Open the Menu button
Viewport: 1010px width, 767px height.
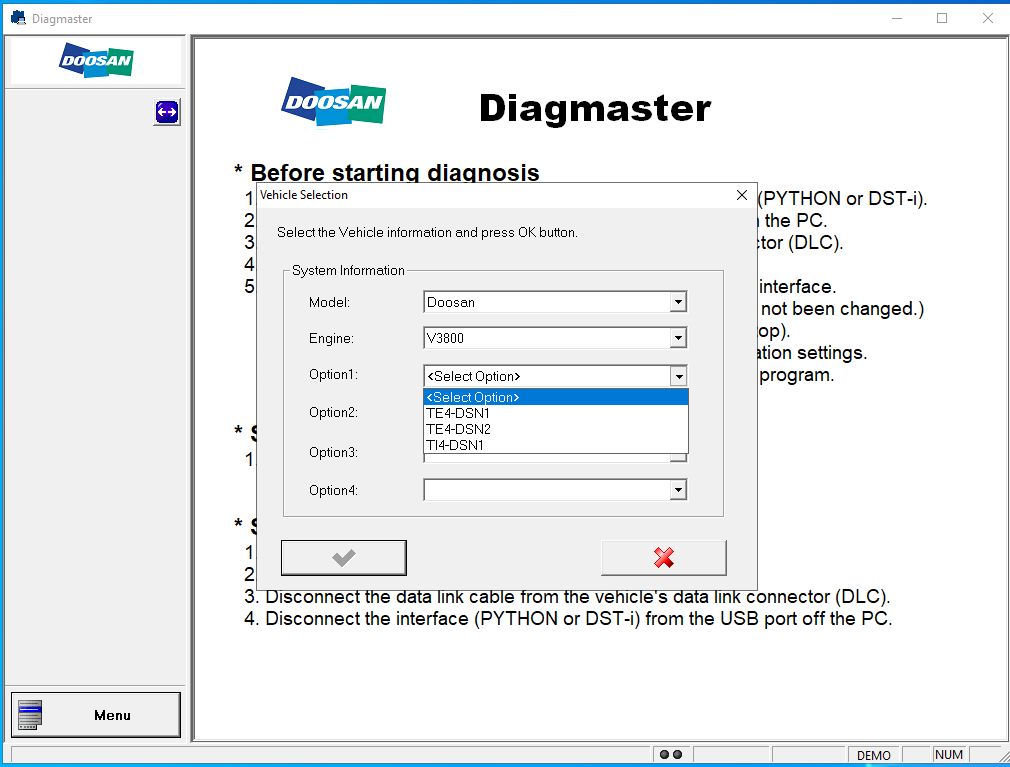tap(96, 715)
